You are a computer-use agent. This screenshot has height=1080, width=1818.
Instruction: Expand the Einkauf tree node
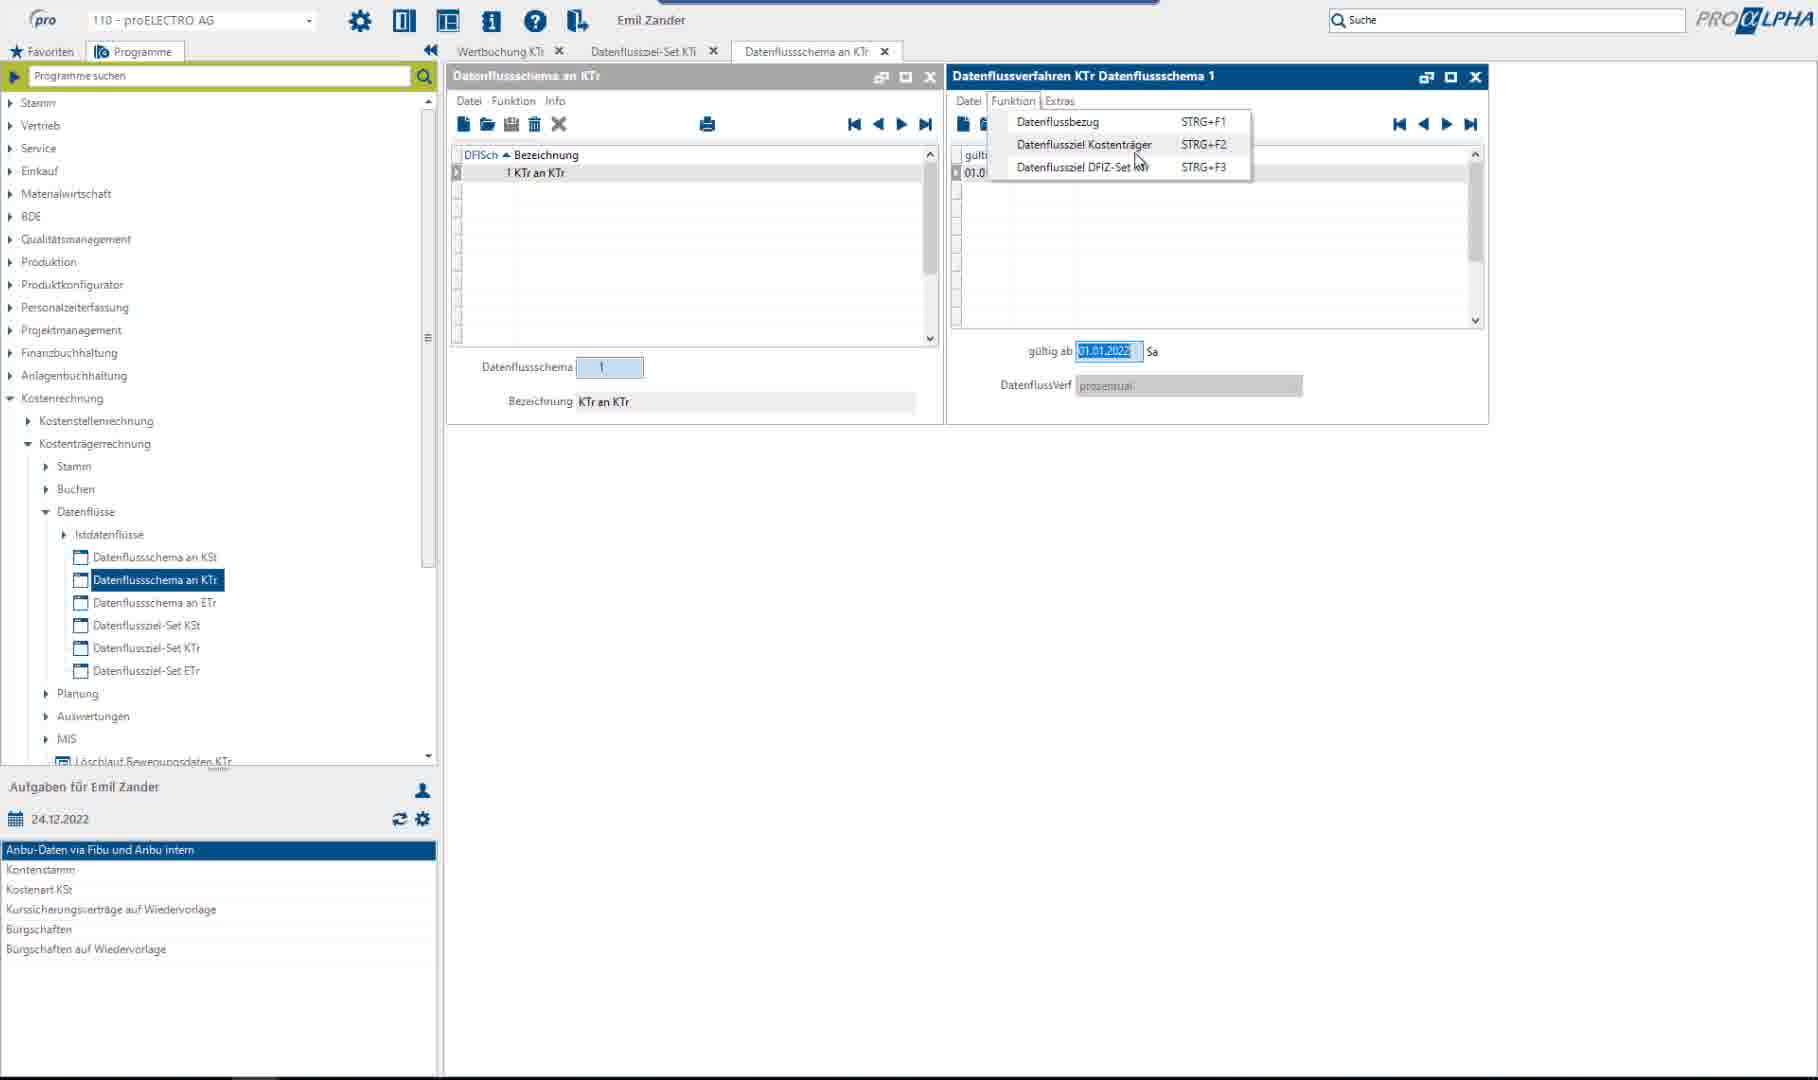(x=10, y=171)
